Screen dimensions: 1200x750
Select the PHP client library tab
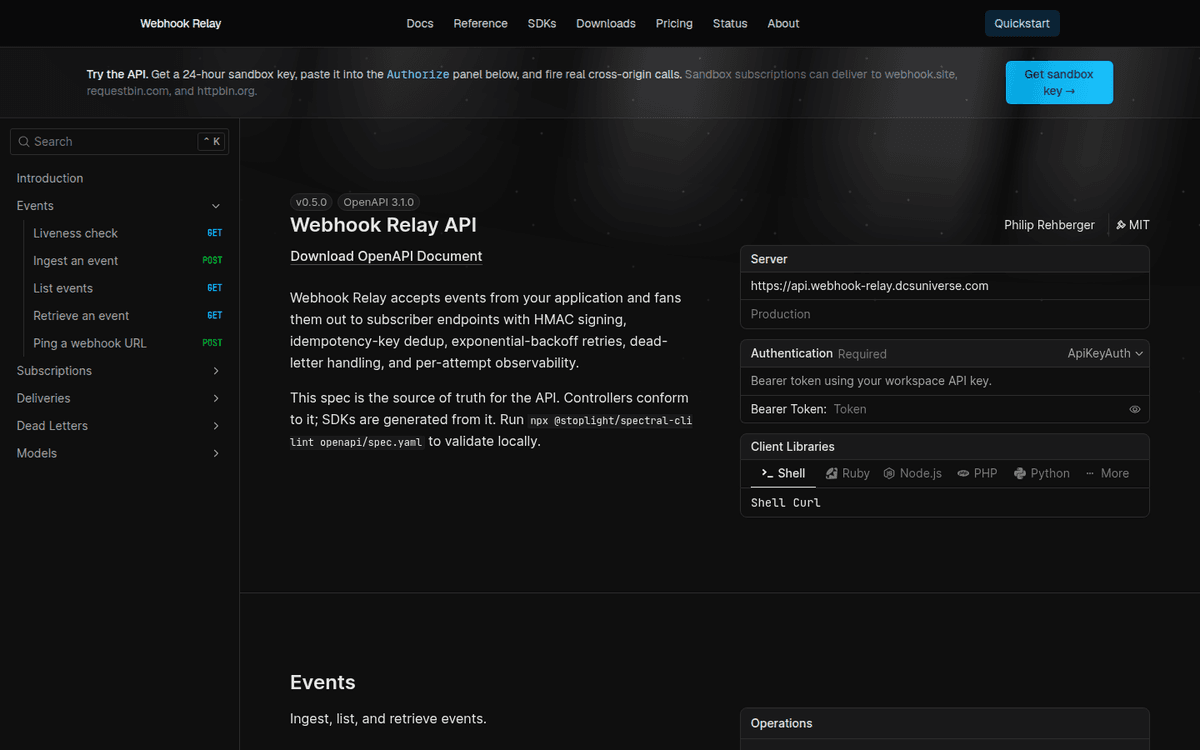pyautogui.click(x=977, y=473)
